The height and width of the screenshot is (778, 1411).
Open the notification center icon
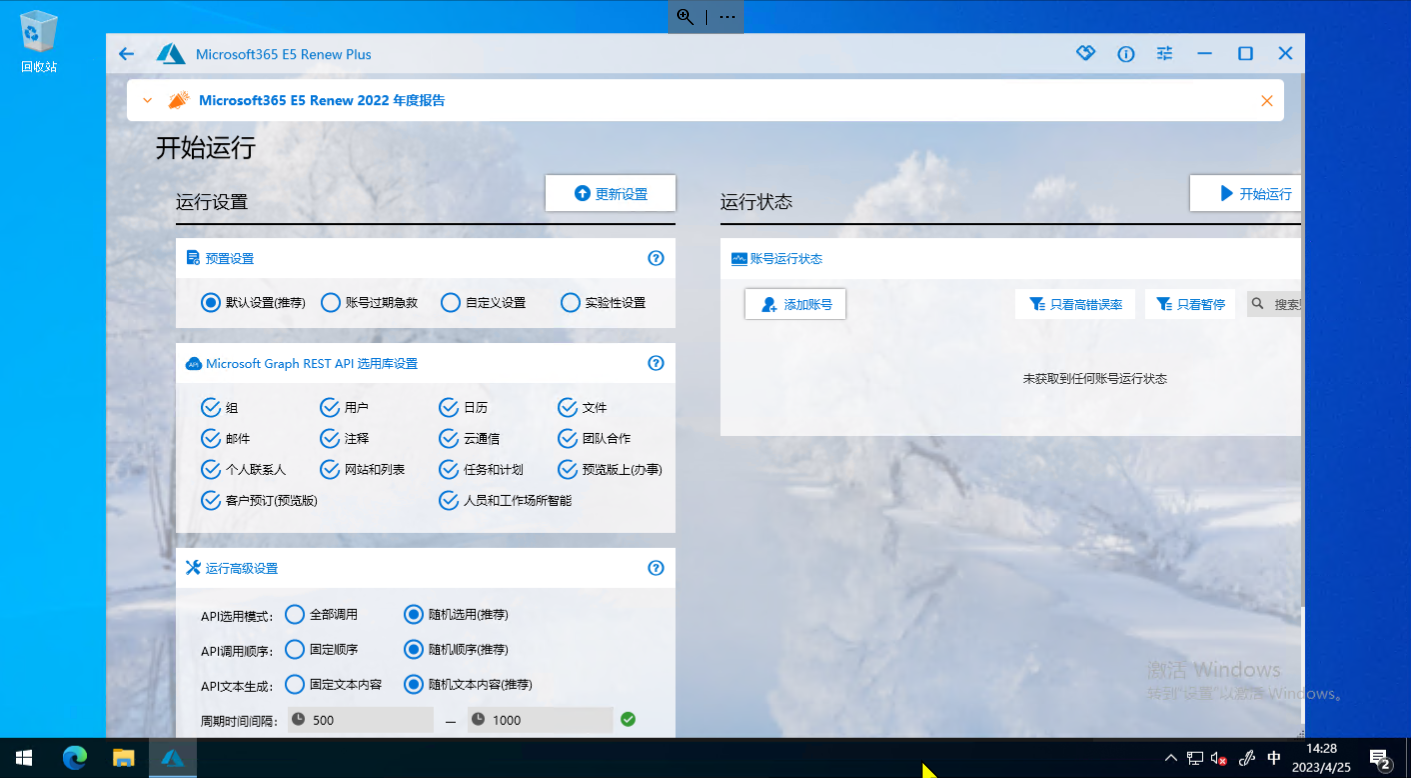(x=1380, y=759)
